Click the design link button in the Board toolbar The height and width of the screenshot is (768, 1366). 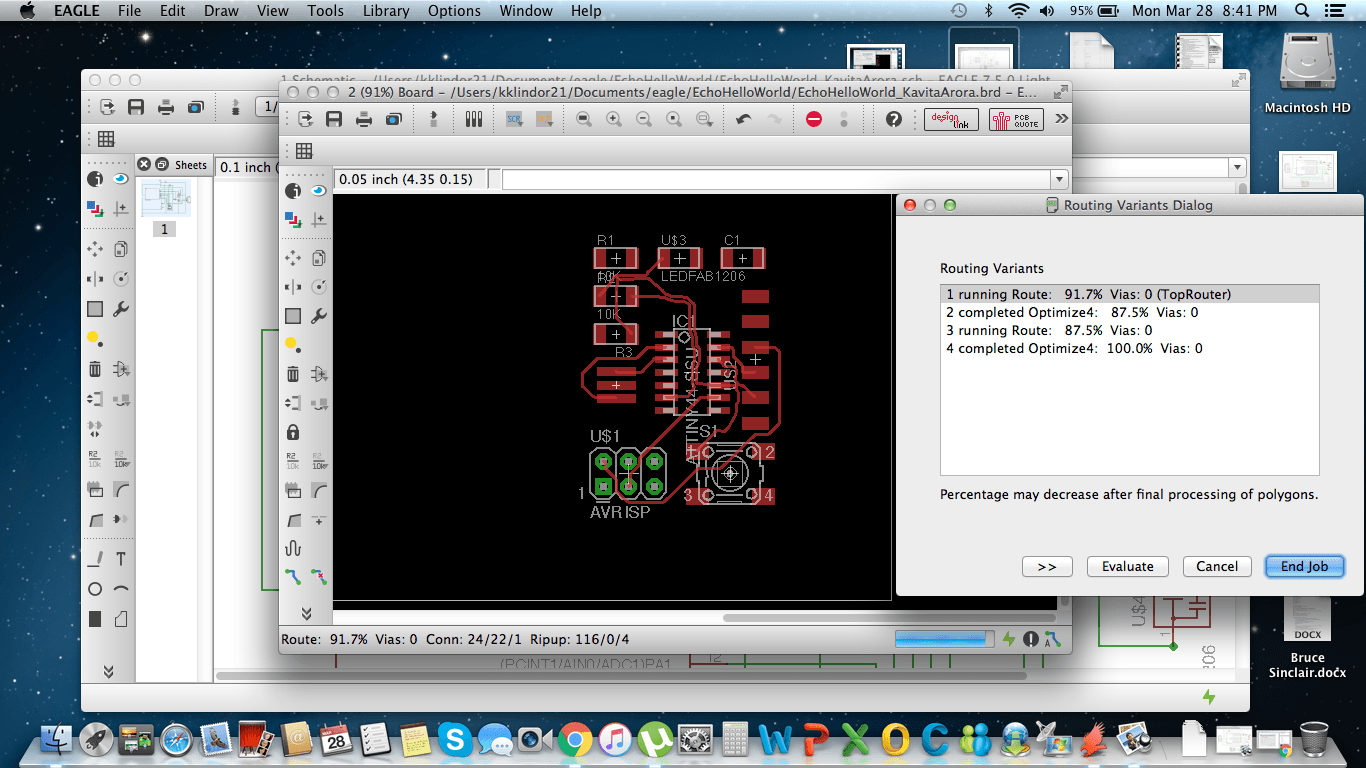pos(951,119)
